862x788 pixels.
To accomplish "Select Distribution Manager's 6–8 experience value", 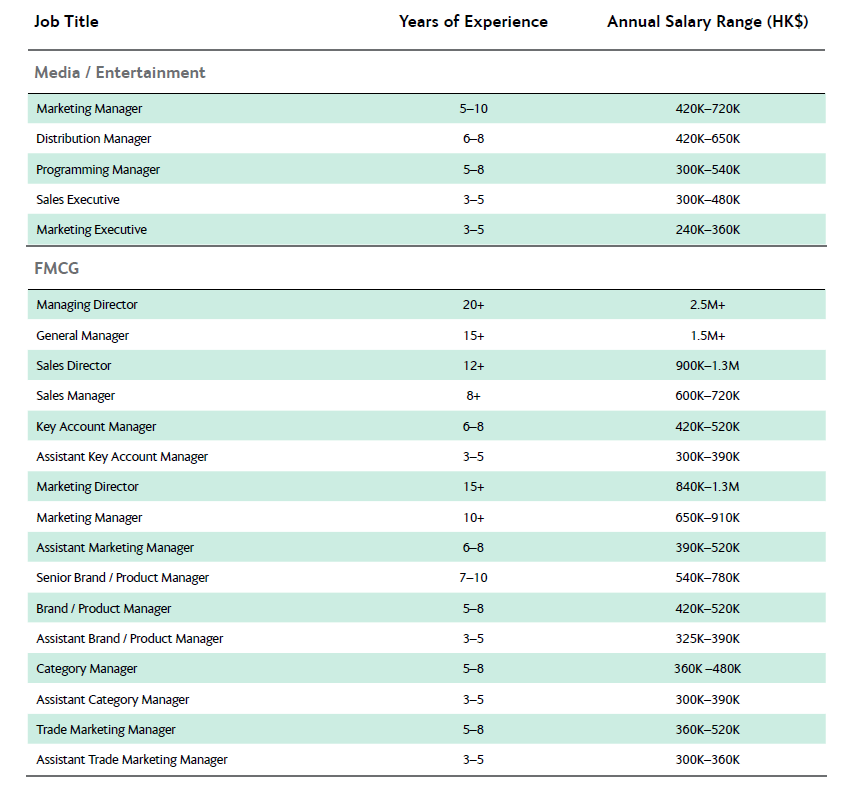I will pos(473,139).
